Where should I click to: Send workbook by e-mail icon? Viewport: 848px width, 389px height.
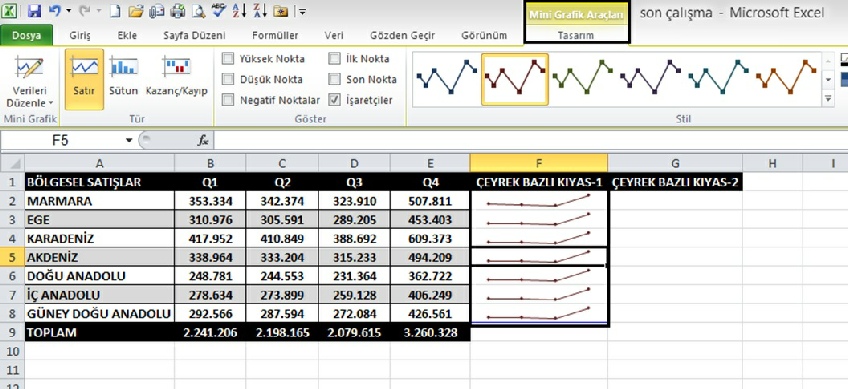(157, 10)
